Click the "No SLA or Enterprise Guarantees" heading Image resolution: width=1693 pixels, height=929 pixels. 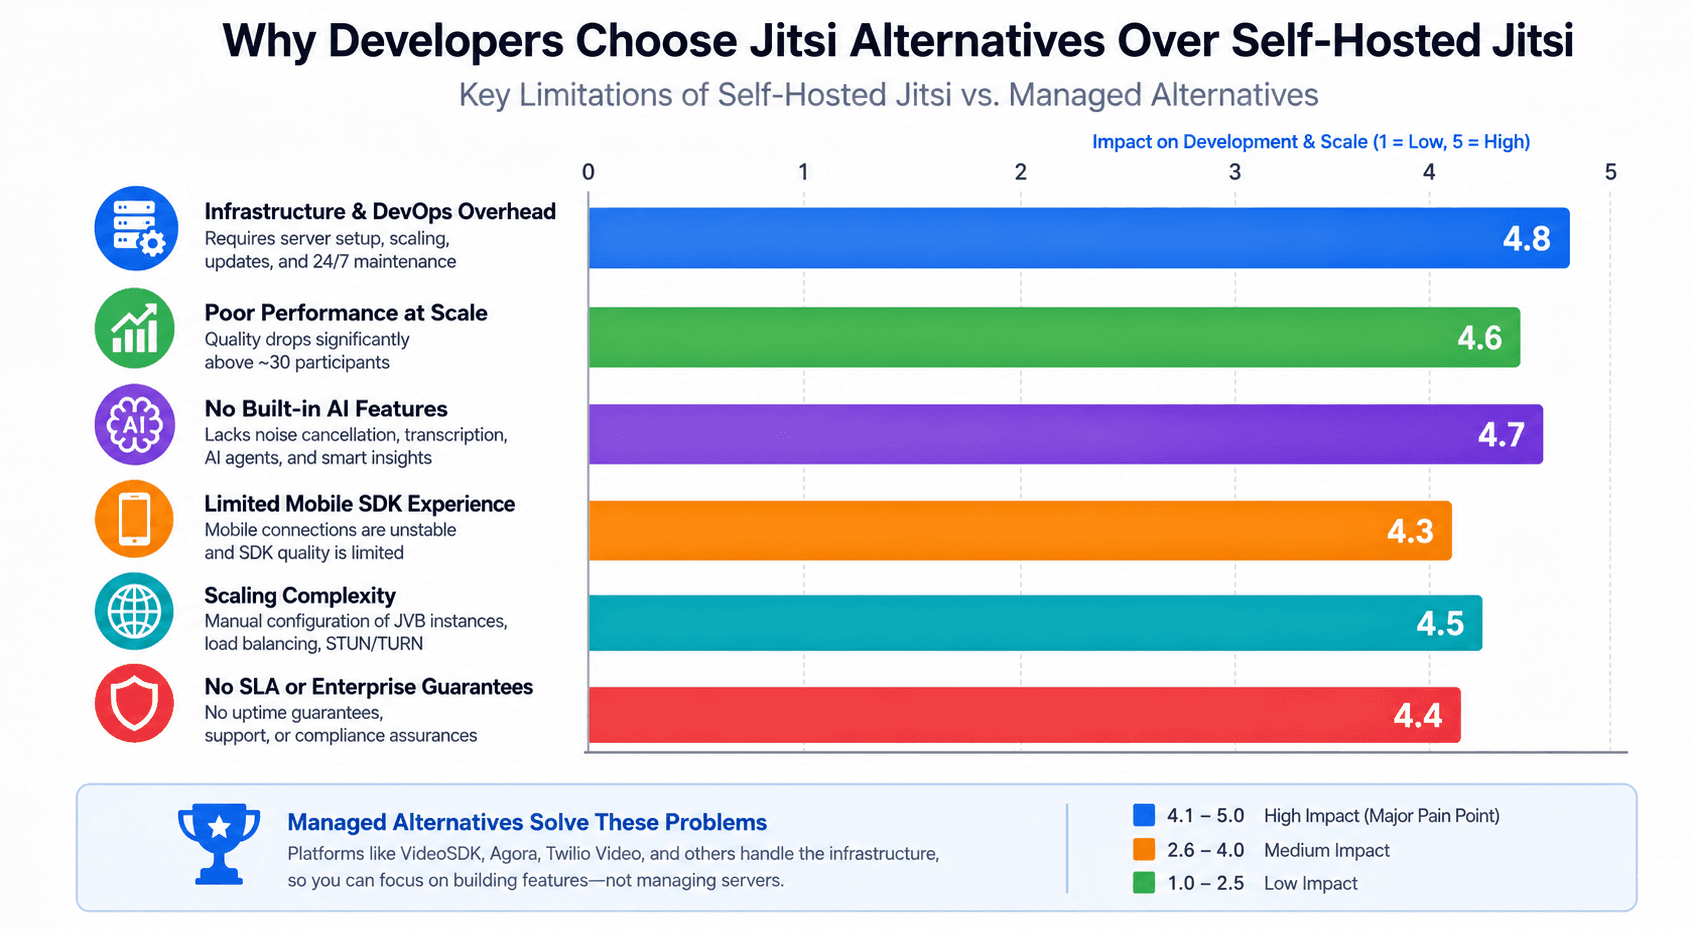[369, 687]
